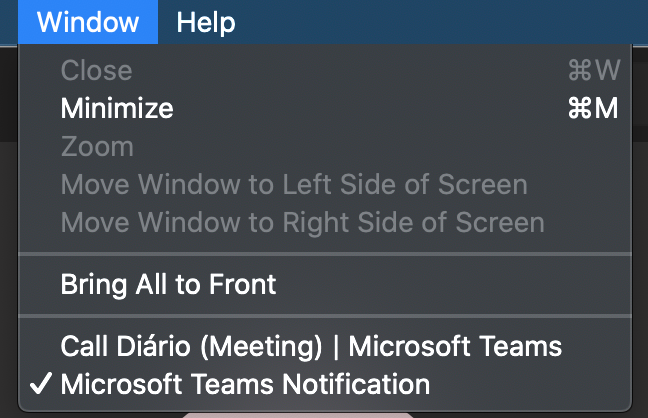Viewport: 648px width, 418px height.
Task: Pick the Microsoft Teams meeting window item
Action: [x=311, y=347]
